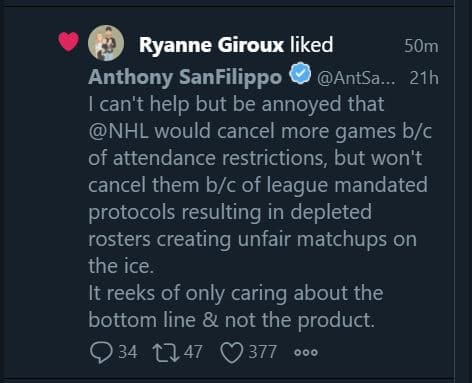This screenshot has height=383, width=472.
Task: Retweet Anthony SanFilippo's tweet
Action: [165, 353]
